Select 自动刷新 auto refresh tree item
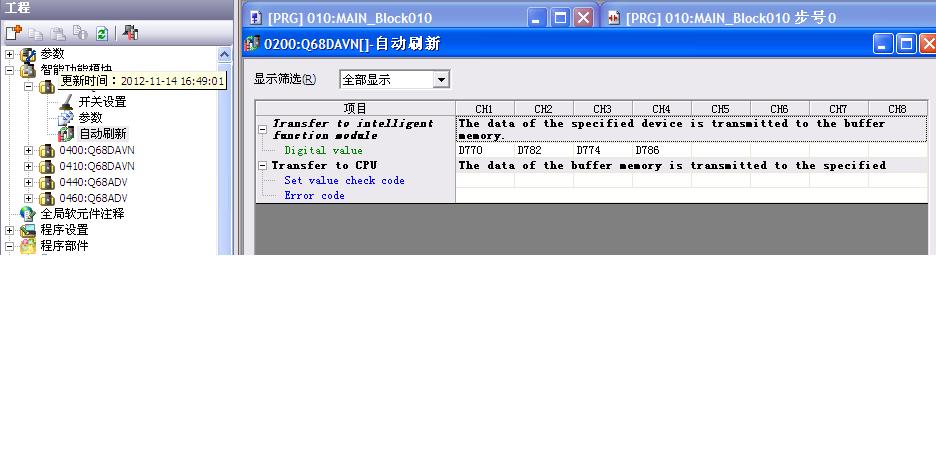The width and height of the screenshot is (936, 450). coord(103,133)
